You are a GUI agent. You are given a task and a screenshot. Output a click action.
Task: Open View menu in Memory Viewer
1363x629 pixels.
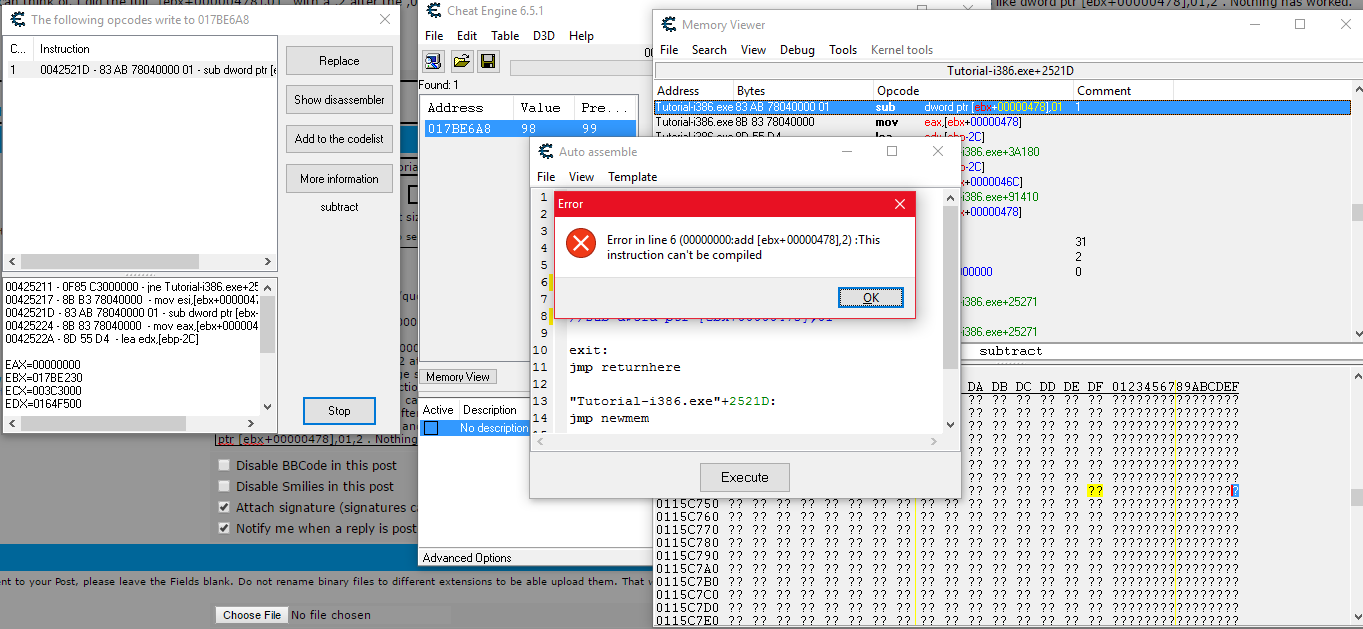pos(753,50)
